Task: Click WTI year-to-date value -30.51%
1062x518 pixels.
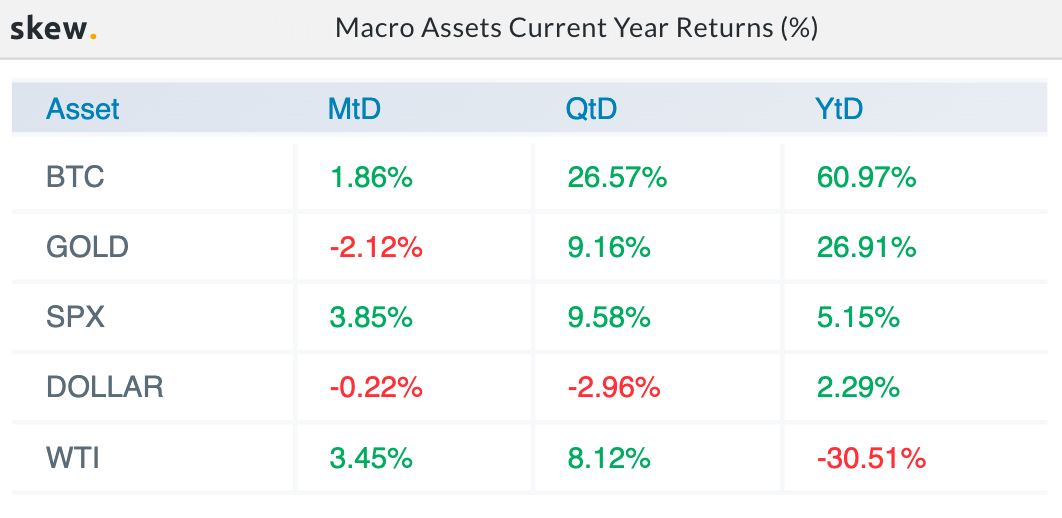Action: click(870, 458)
